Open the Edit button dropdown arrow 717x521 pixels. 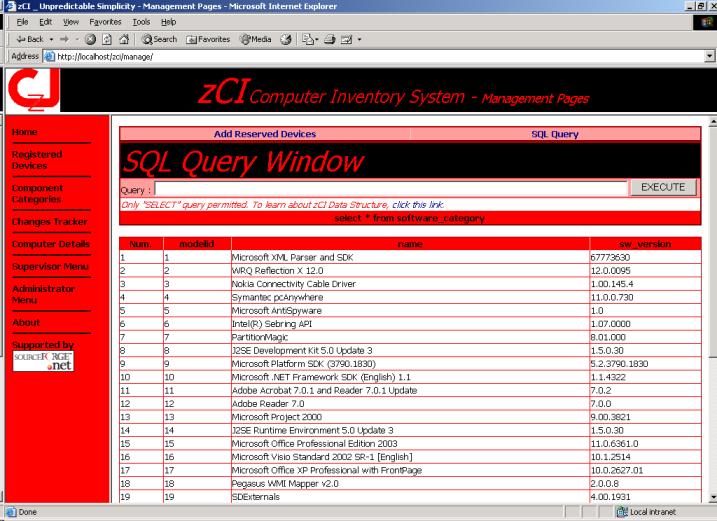click(359, 39)
